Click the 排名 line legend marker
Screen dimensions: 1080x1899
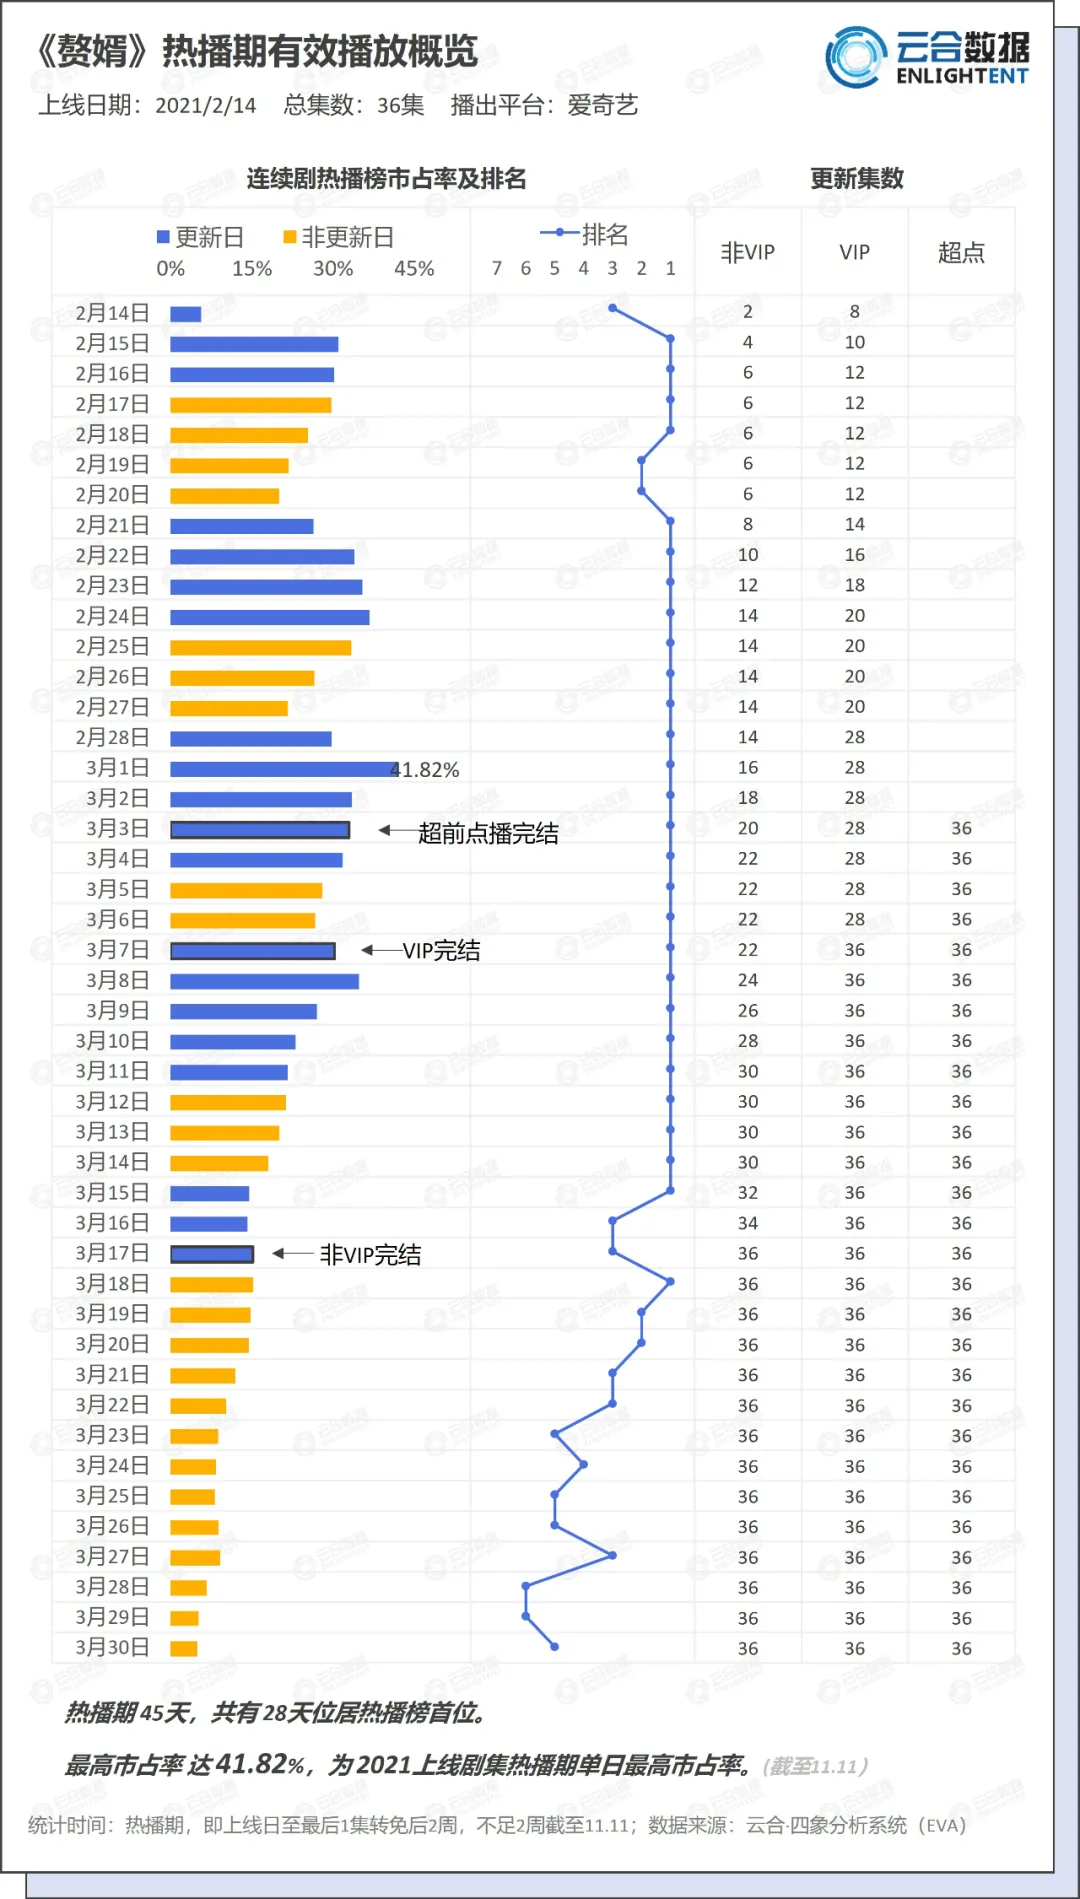coord(558,234)
